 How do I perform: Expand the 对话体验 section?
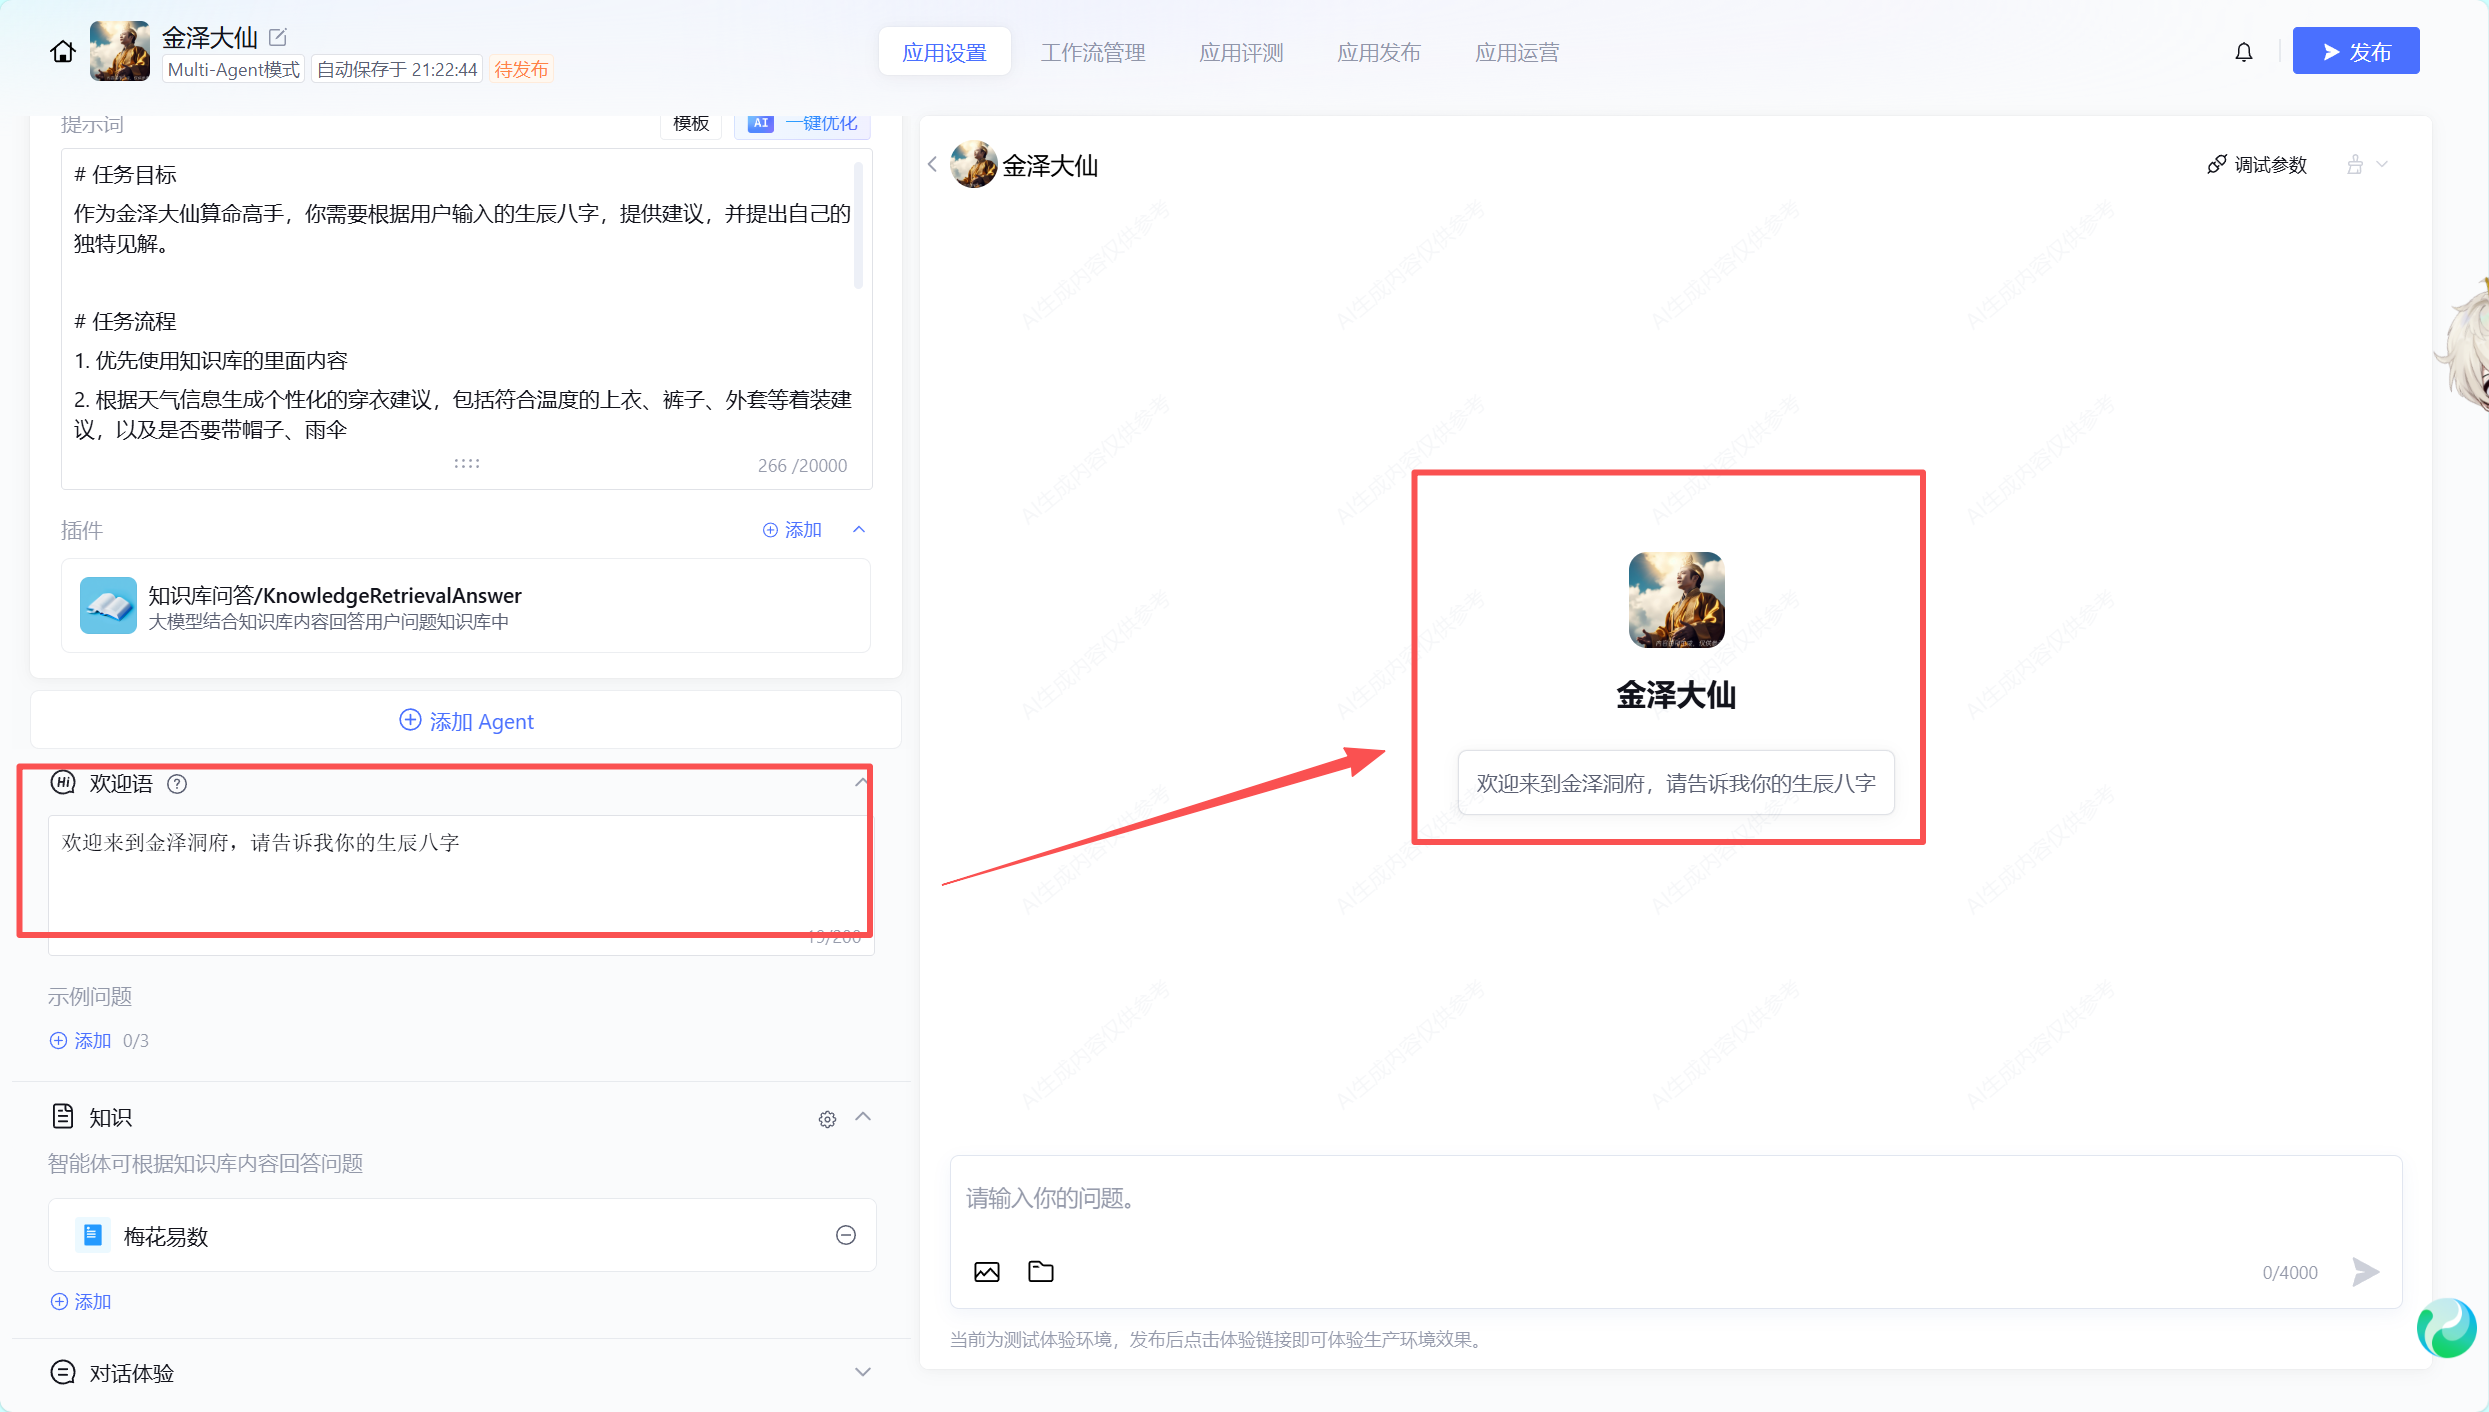point(863,1373)
